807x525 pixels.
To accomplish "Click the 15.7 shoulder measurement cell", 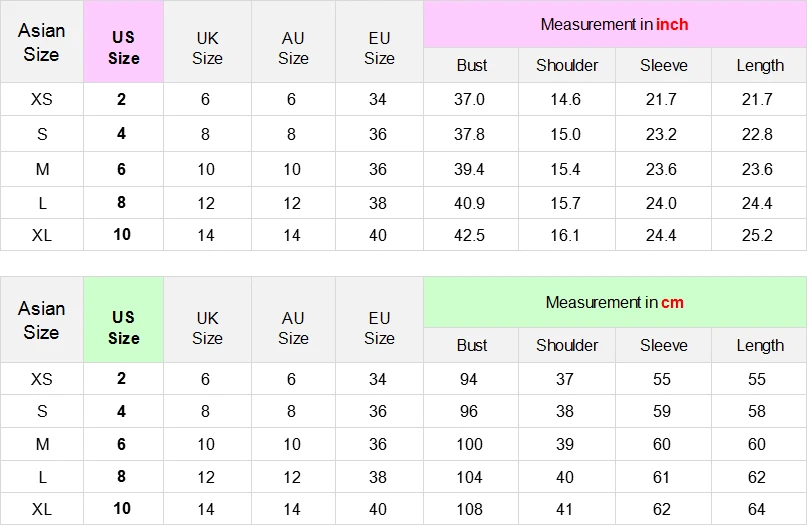I will (x=565, y=204).
